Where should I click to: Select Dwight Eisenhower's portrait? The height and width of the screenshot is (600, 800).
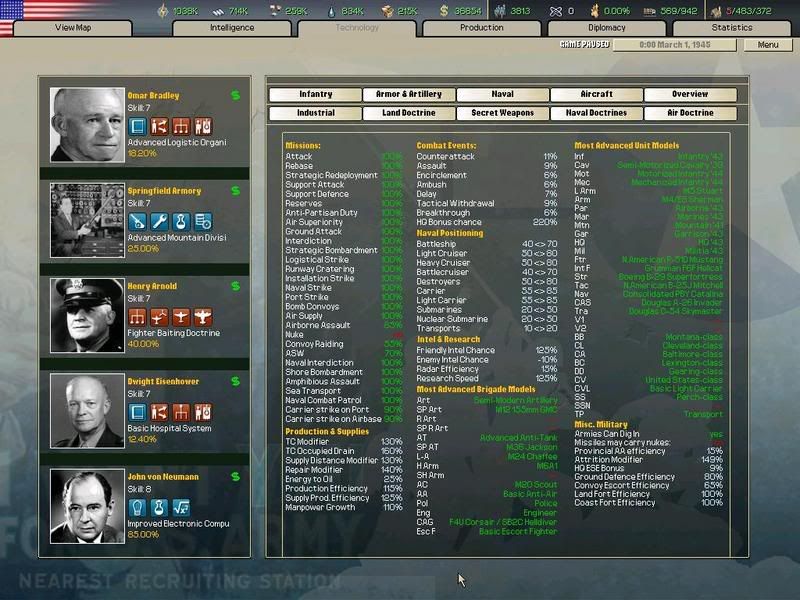click(x=87, y=411)
